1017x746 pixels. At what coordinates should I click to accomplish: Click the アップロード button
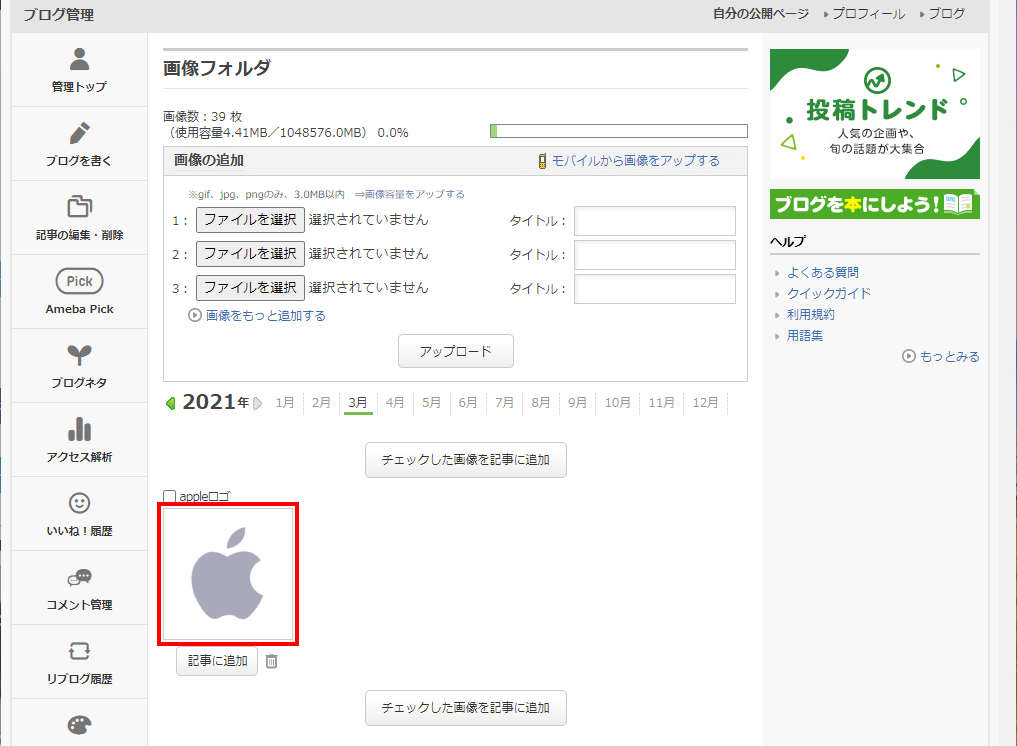(x=455, y=351)
